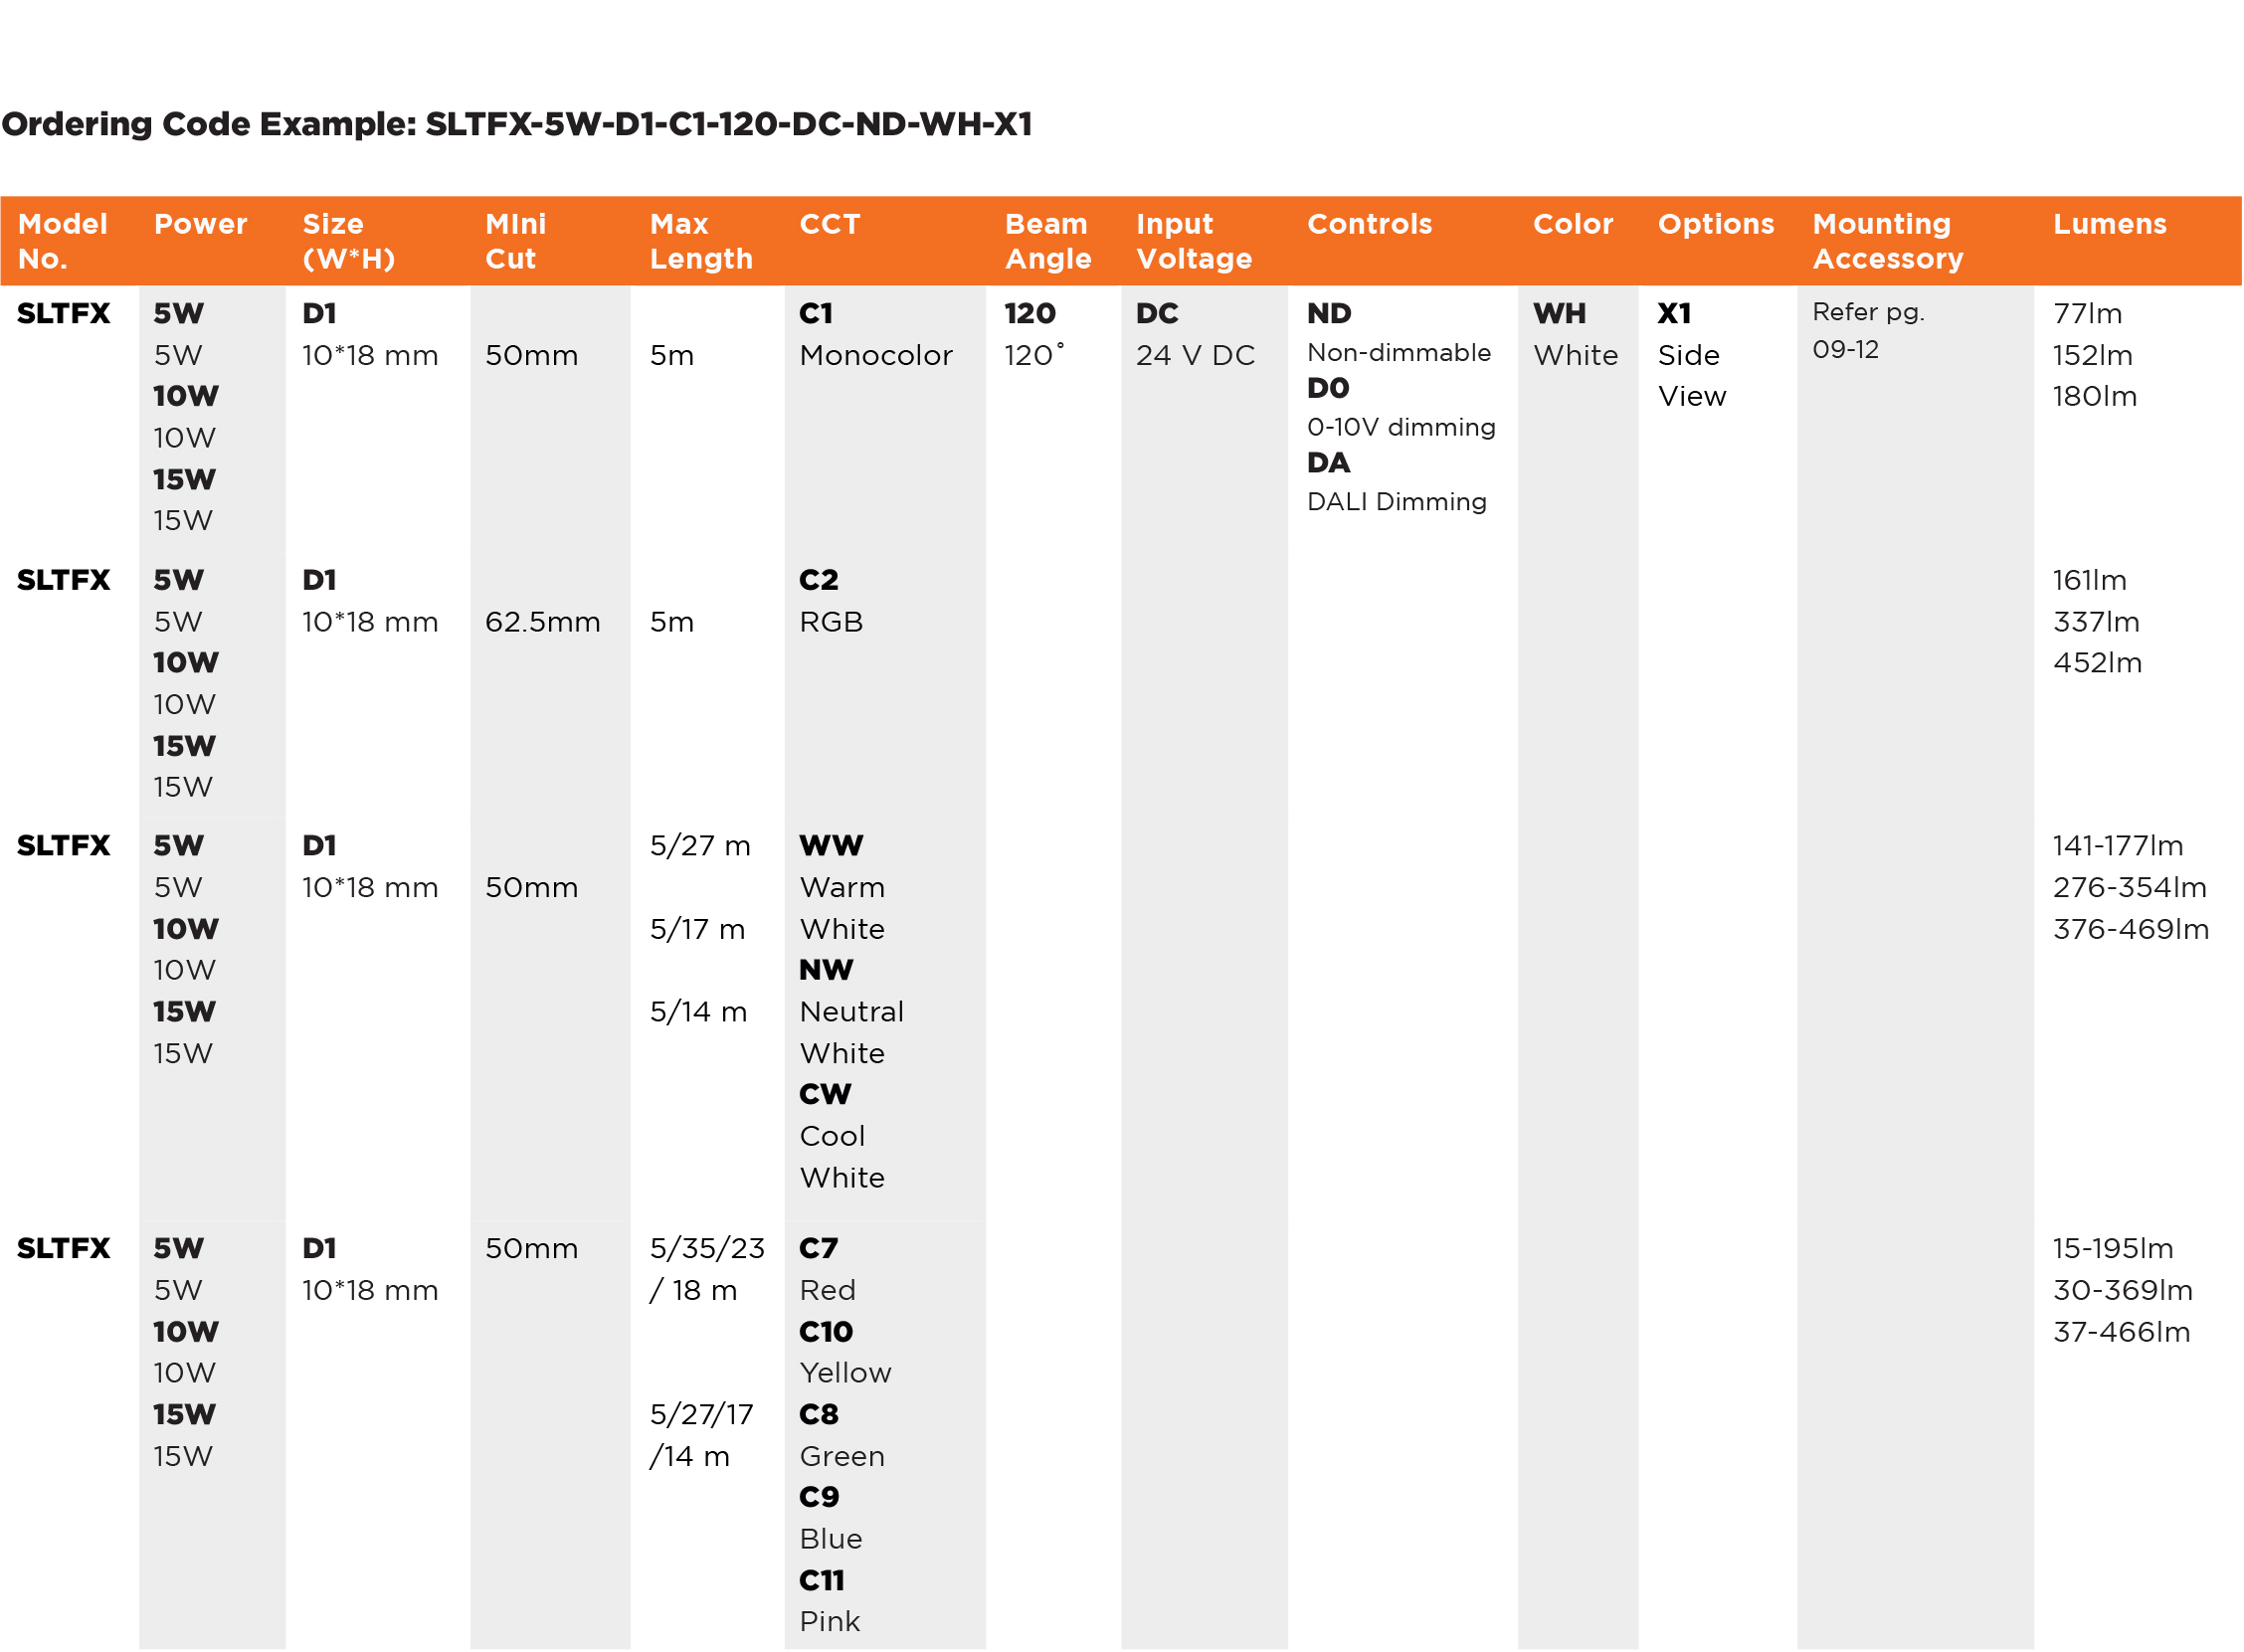This screenshot has width=2244, height=1652.
Task: Select the '5/27 m' max length value
Action: [x=700, y=847]
